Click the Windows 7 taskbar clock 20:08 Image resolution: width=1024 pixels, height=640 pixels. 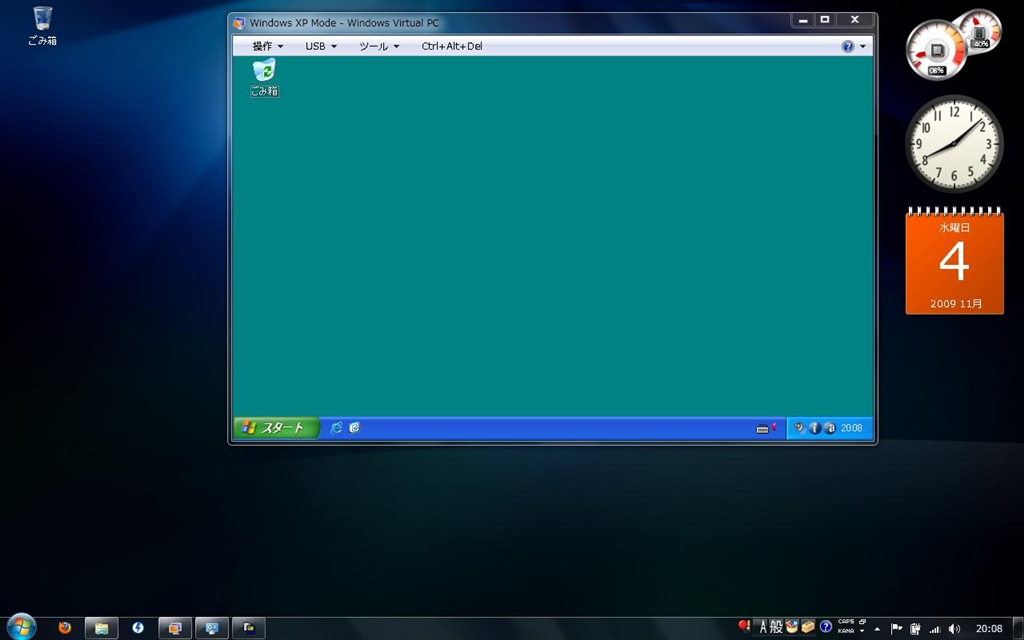click(989, 629)
